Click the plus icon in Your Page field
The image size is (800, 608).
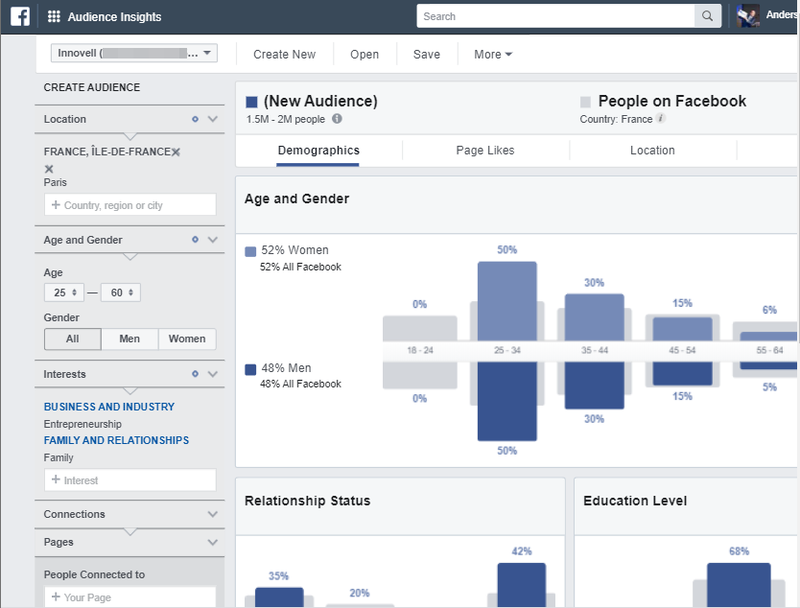coord(56,596)
